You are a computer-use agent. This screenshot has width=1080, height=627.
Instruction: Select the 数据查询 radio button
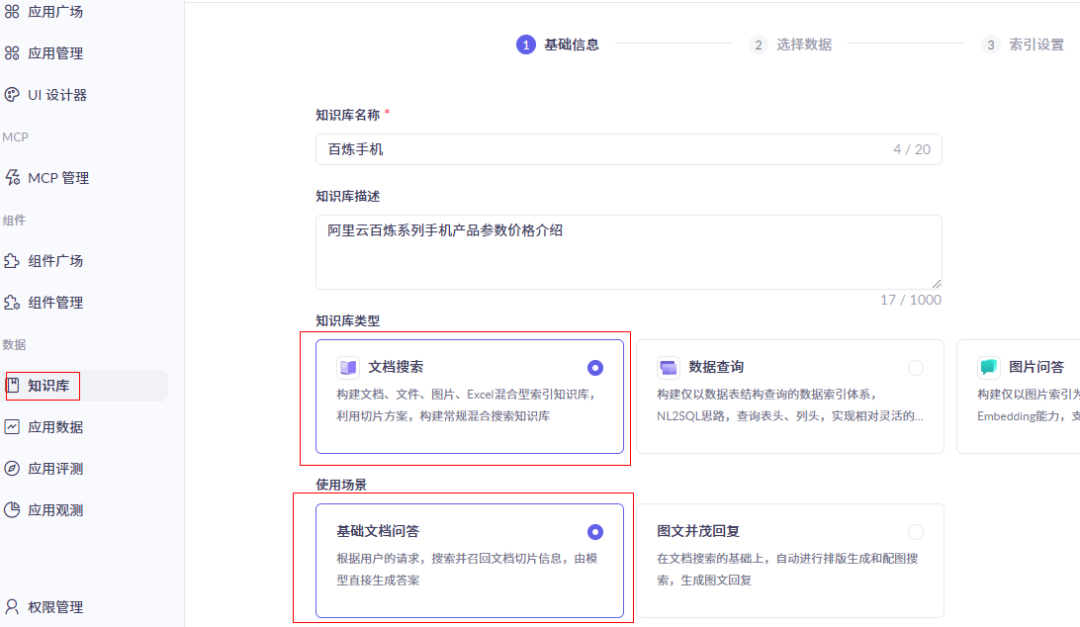pos(915,368)
